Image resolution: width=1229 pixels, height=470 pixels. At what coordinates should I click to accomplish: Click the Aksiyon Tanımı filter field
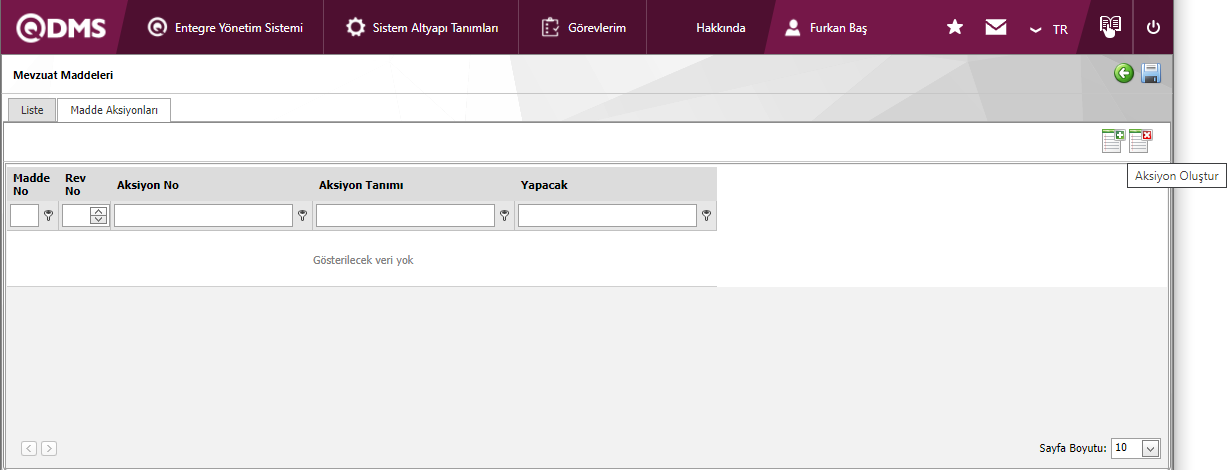click(x=405, y=215)
